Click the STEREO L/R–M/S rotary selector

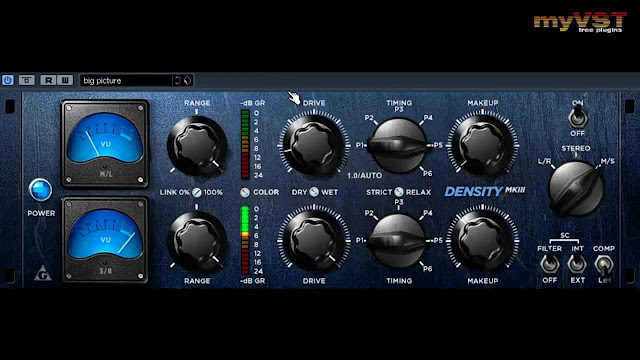[576, 189]
